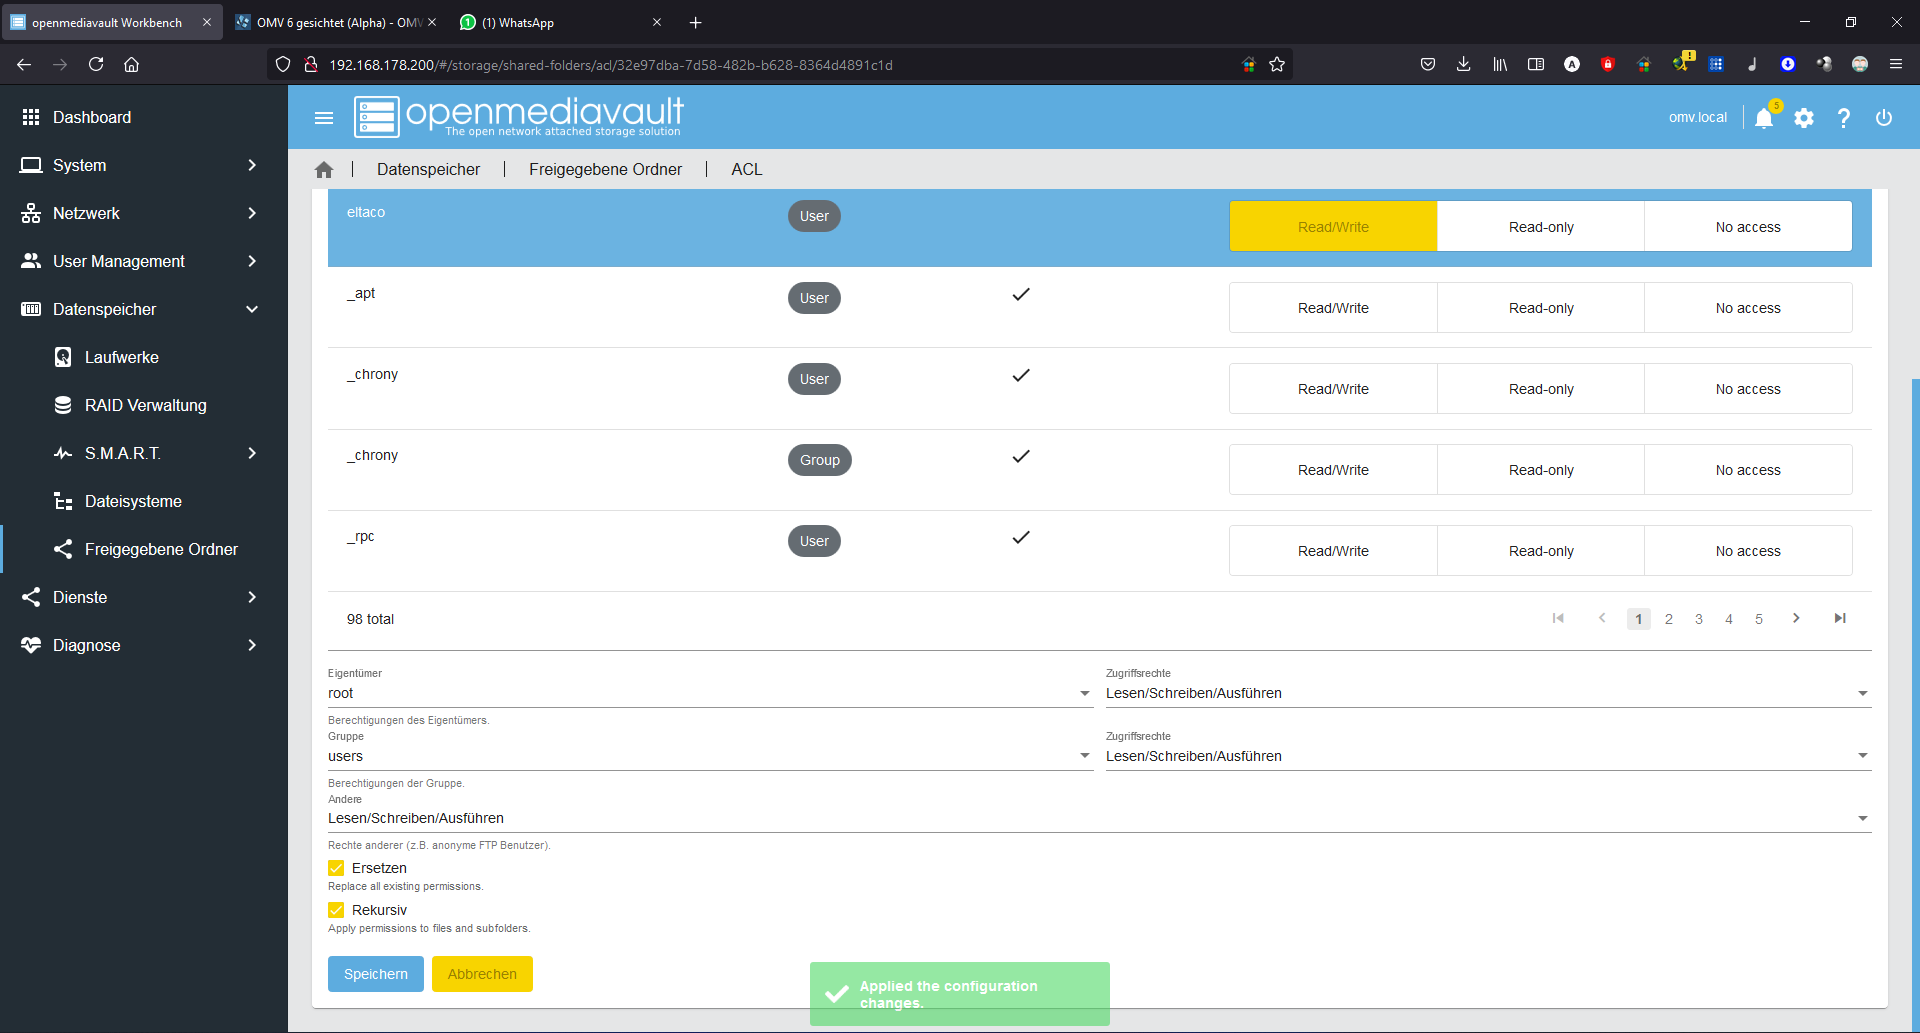The height and width of the screenshot is (1033, 1920).
Task: Expand S.M.A.R.T. submenu
Action: point(144,453)
